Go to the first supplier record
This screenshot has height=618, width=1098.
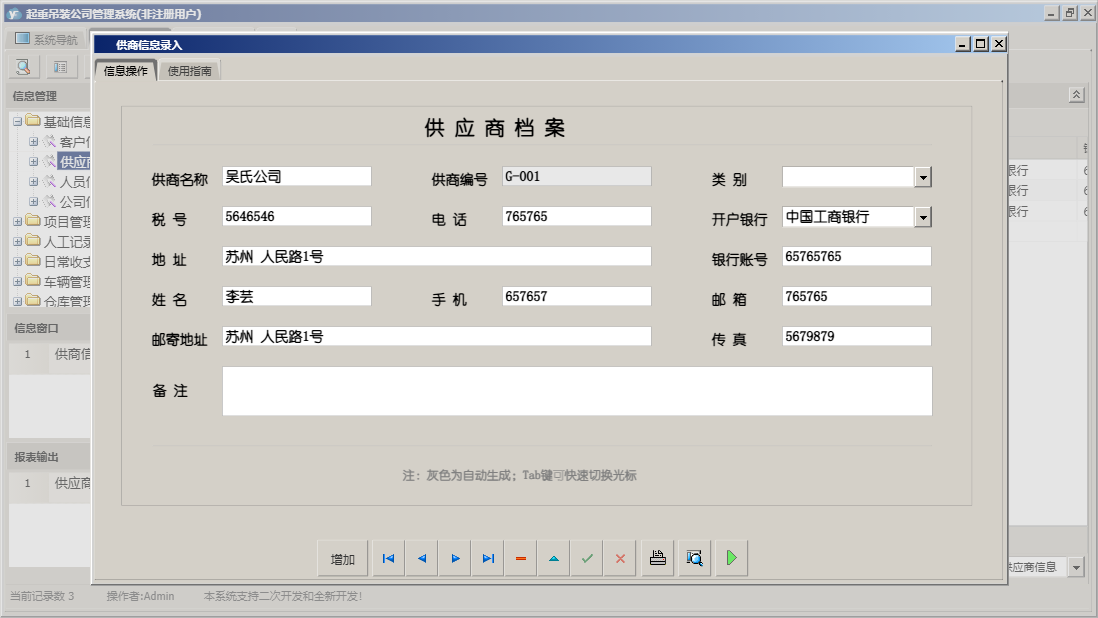[x=388, y=558]
